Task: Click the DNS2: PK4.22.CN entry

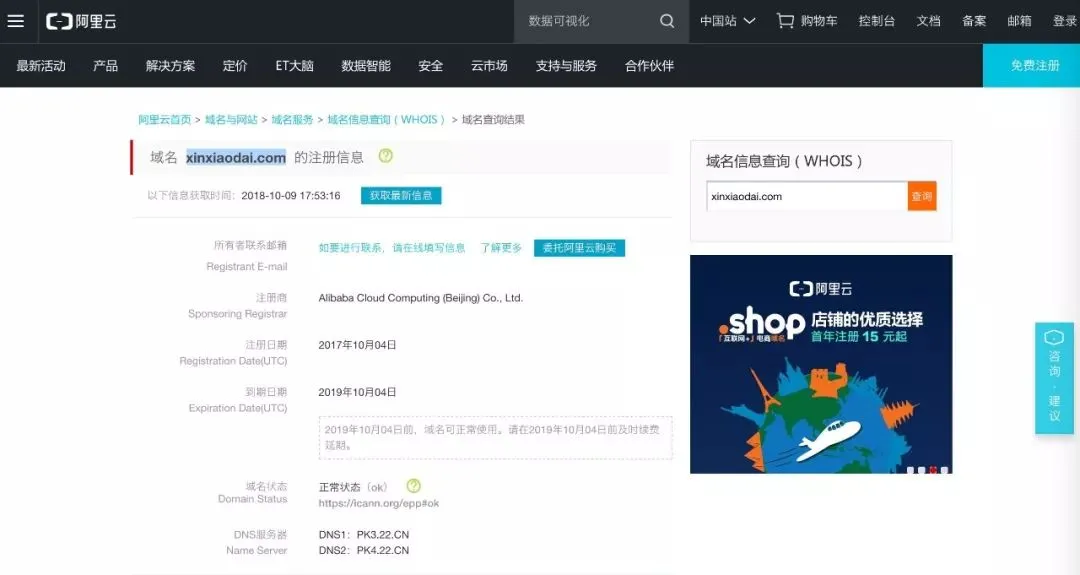Action: tap(364, 550)
